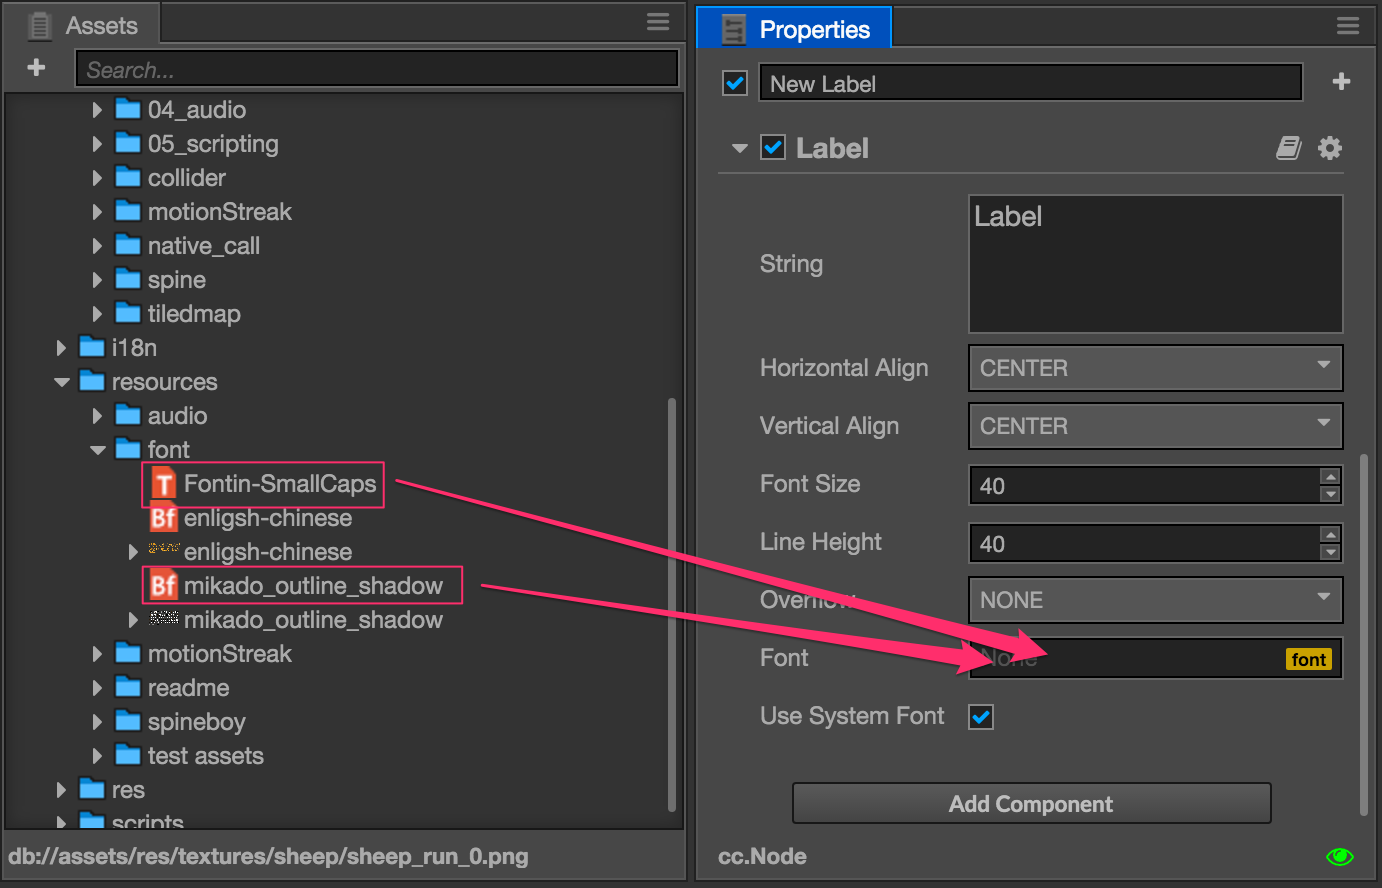Switch to the Properties tab
1382x888 pixels.
[x=793, y=28]
